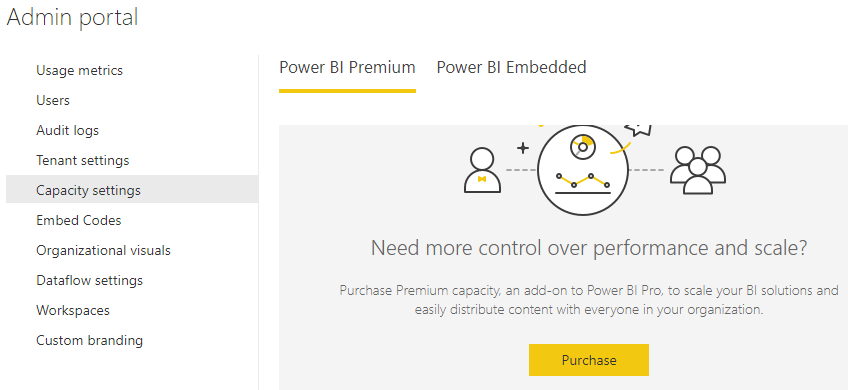Image resolution: width=848 pixels, height=390 pixels.
Task: Switch to Power BI Premium tab
Action: click(x=347, y=68)
